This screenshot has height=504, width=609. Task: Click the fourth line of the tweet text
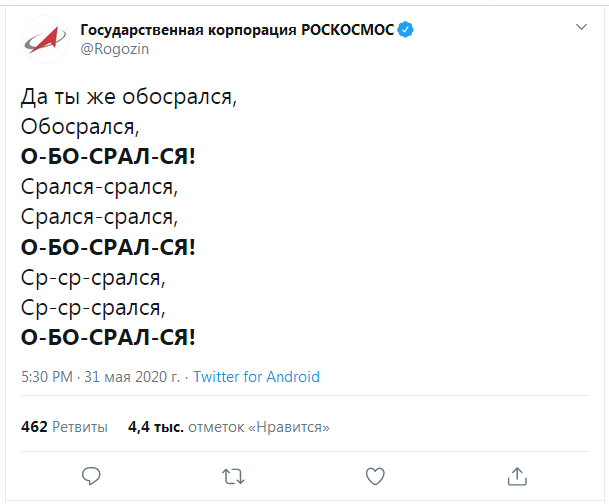point(98,187)
